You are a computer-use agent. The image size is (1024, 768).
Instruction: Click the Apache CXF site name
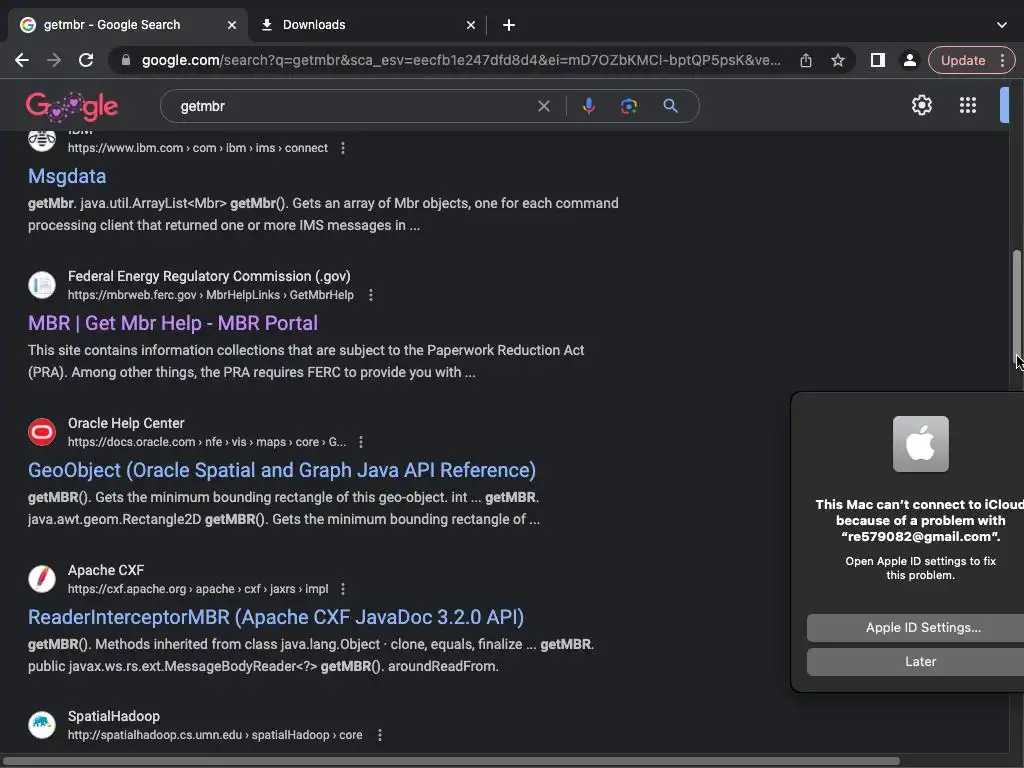(106, 570)
